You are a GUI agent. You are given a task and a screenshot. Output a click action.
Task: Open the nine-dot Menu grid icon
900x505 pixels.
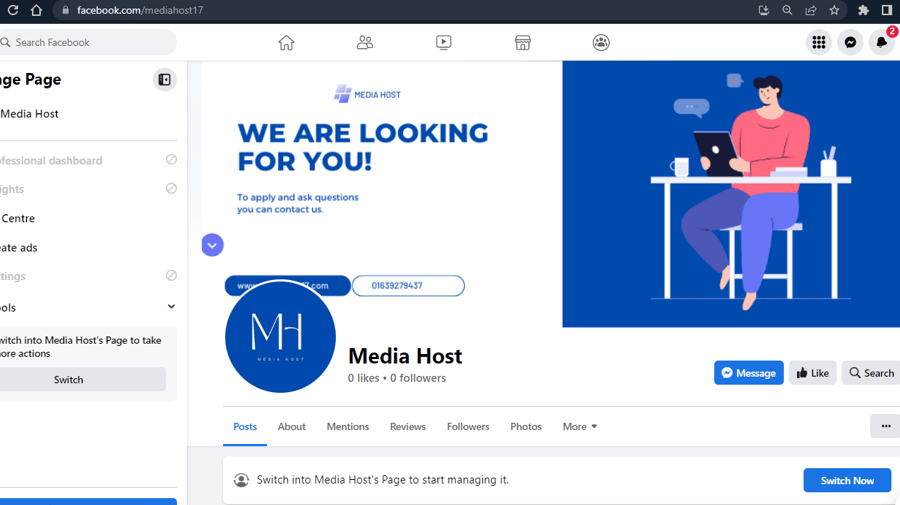(818, 42)
